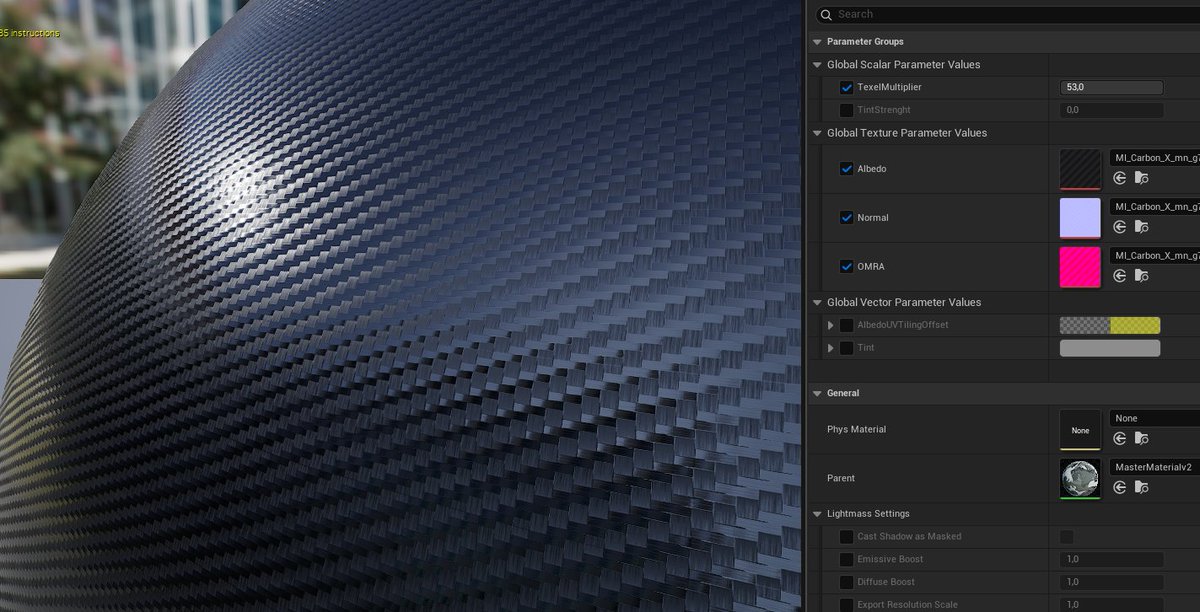Enable the Export Resolution Scale override
The width and height of the screenshot is (1200, 612).
(847, 605)
